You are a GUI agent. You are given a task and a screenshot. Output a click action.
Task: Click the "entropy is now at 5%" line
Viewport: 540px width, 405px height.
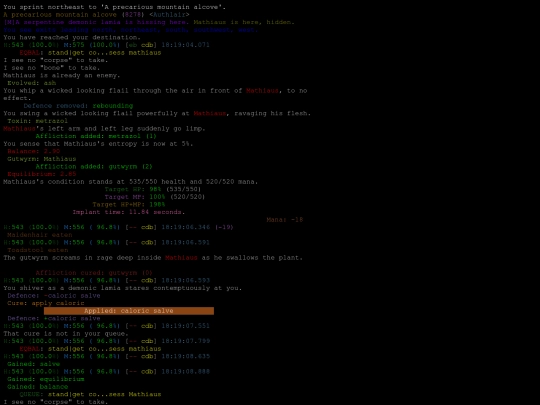pos(98,144)
